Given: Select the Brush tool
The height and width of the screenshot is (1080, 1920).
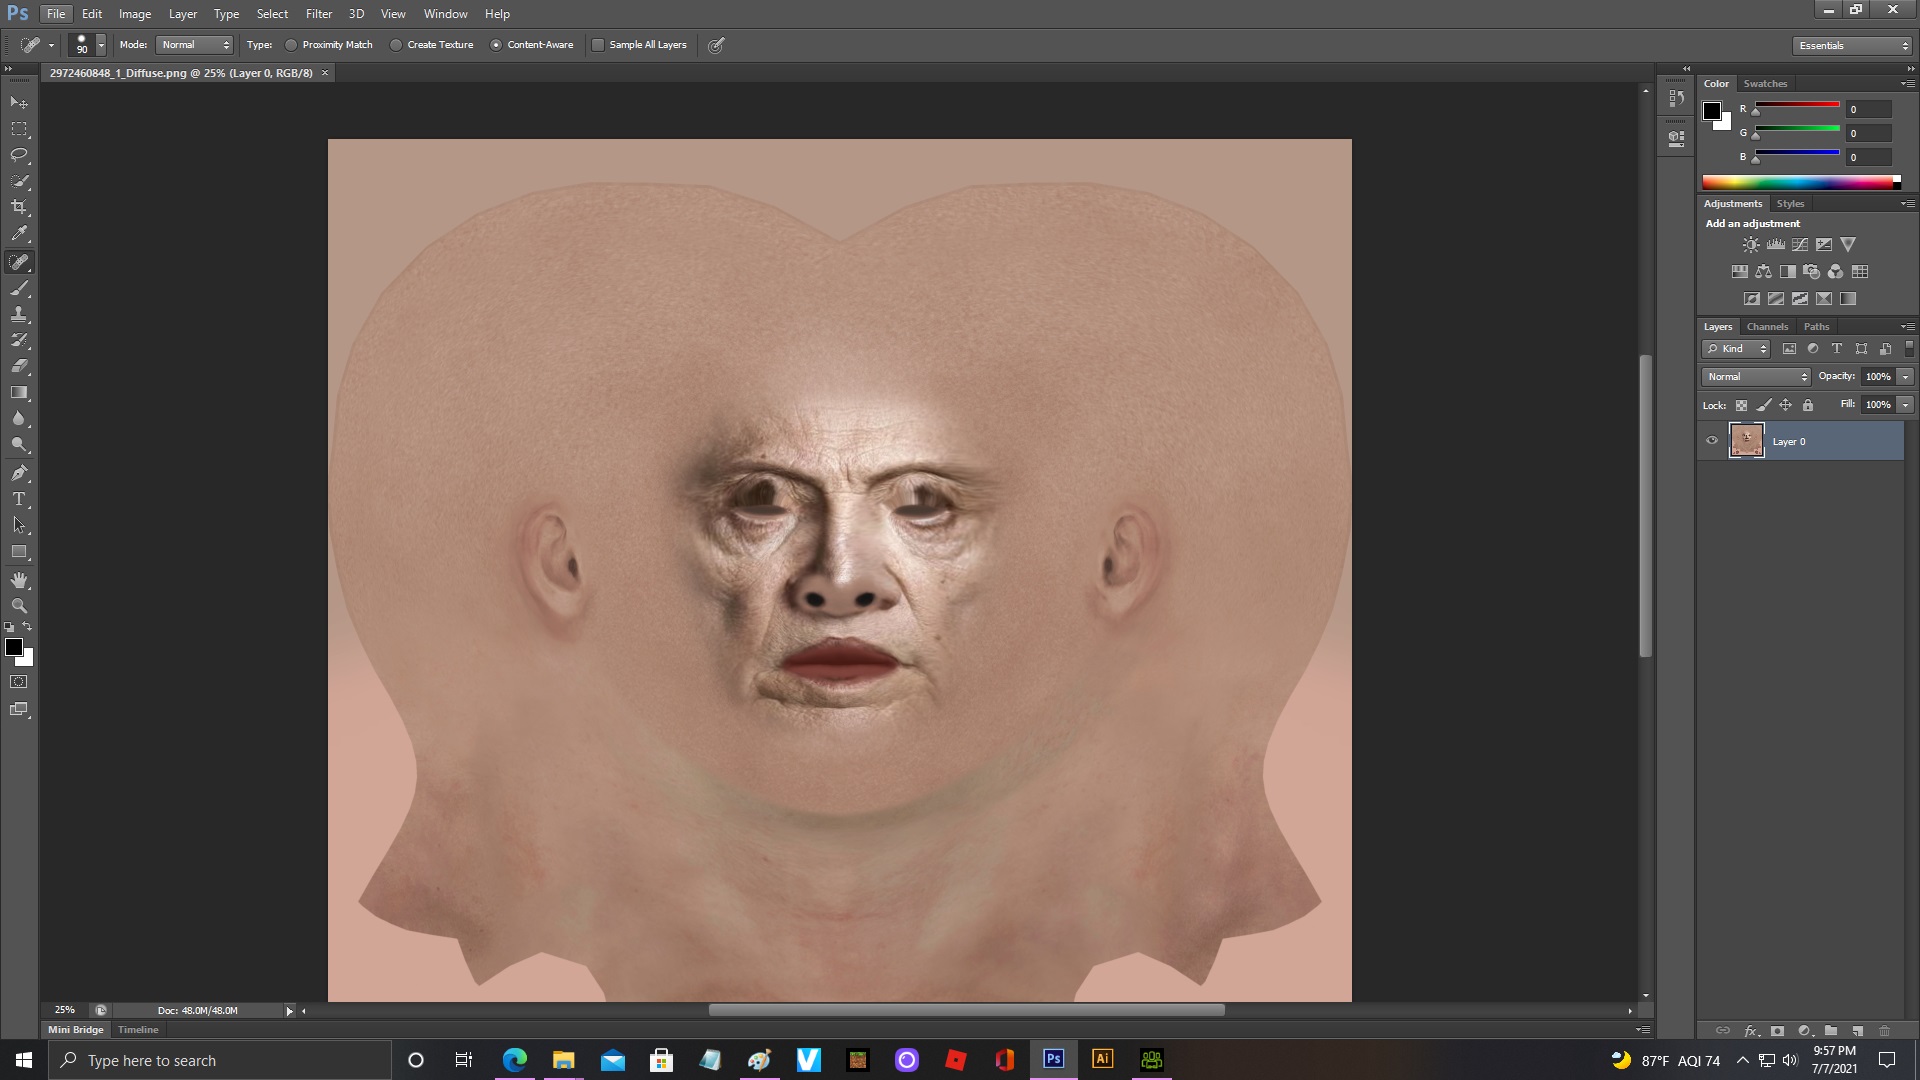Looking at the screenshot, I should coord(19,289).
